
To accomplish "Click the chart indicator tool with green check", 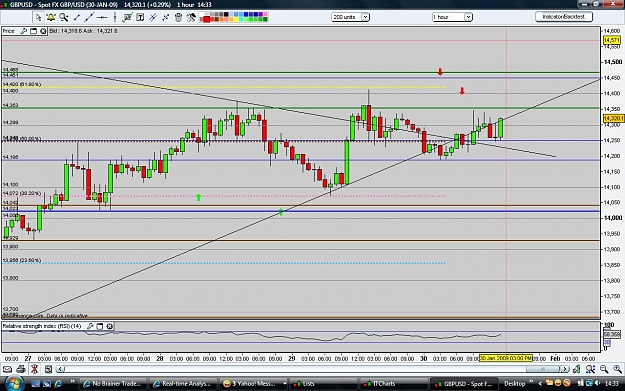I will [x=127, y=17].
